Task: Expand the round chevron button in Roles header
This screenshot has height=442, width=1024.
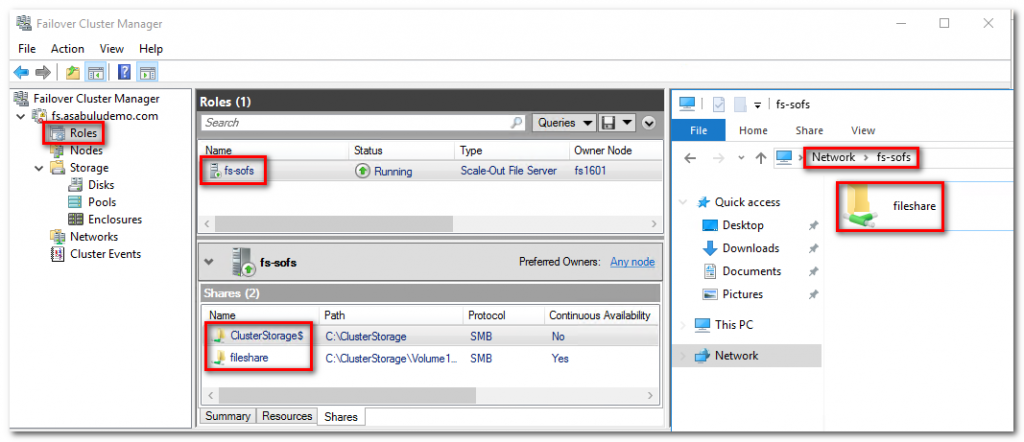Action: (x=648, y=123)
